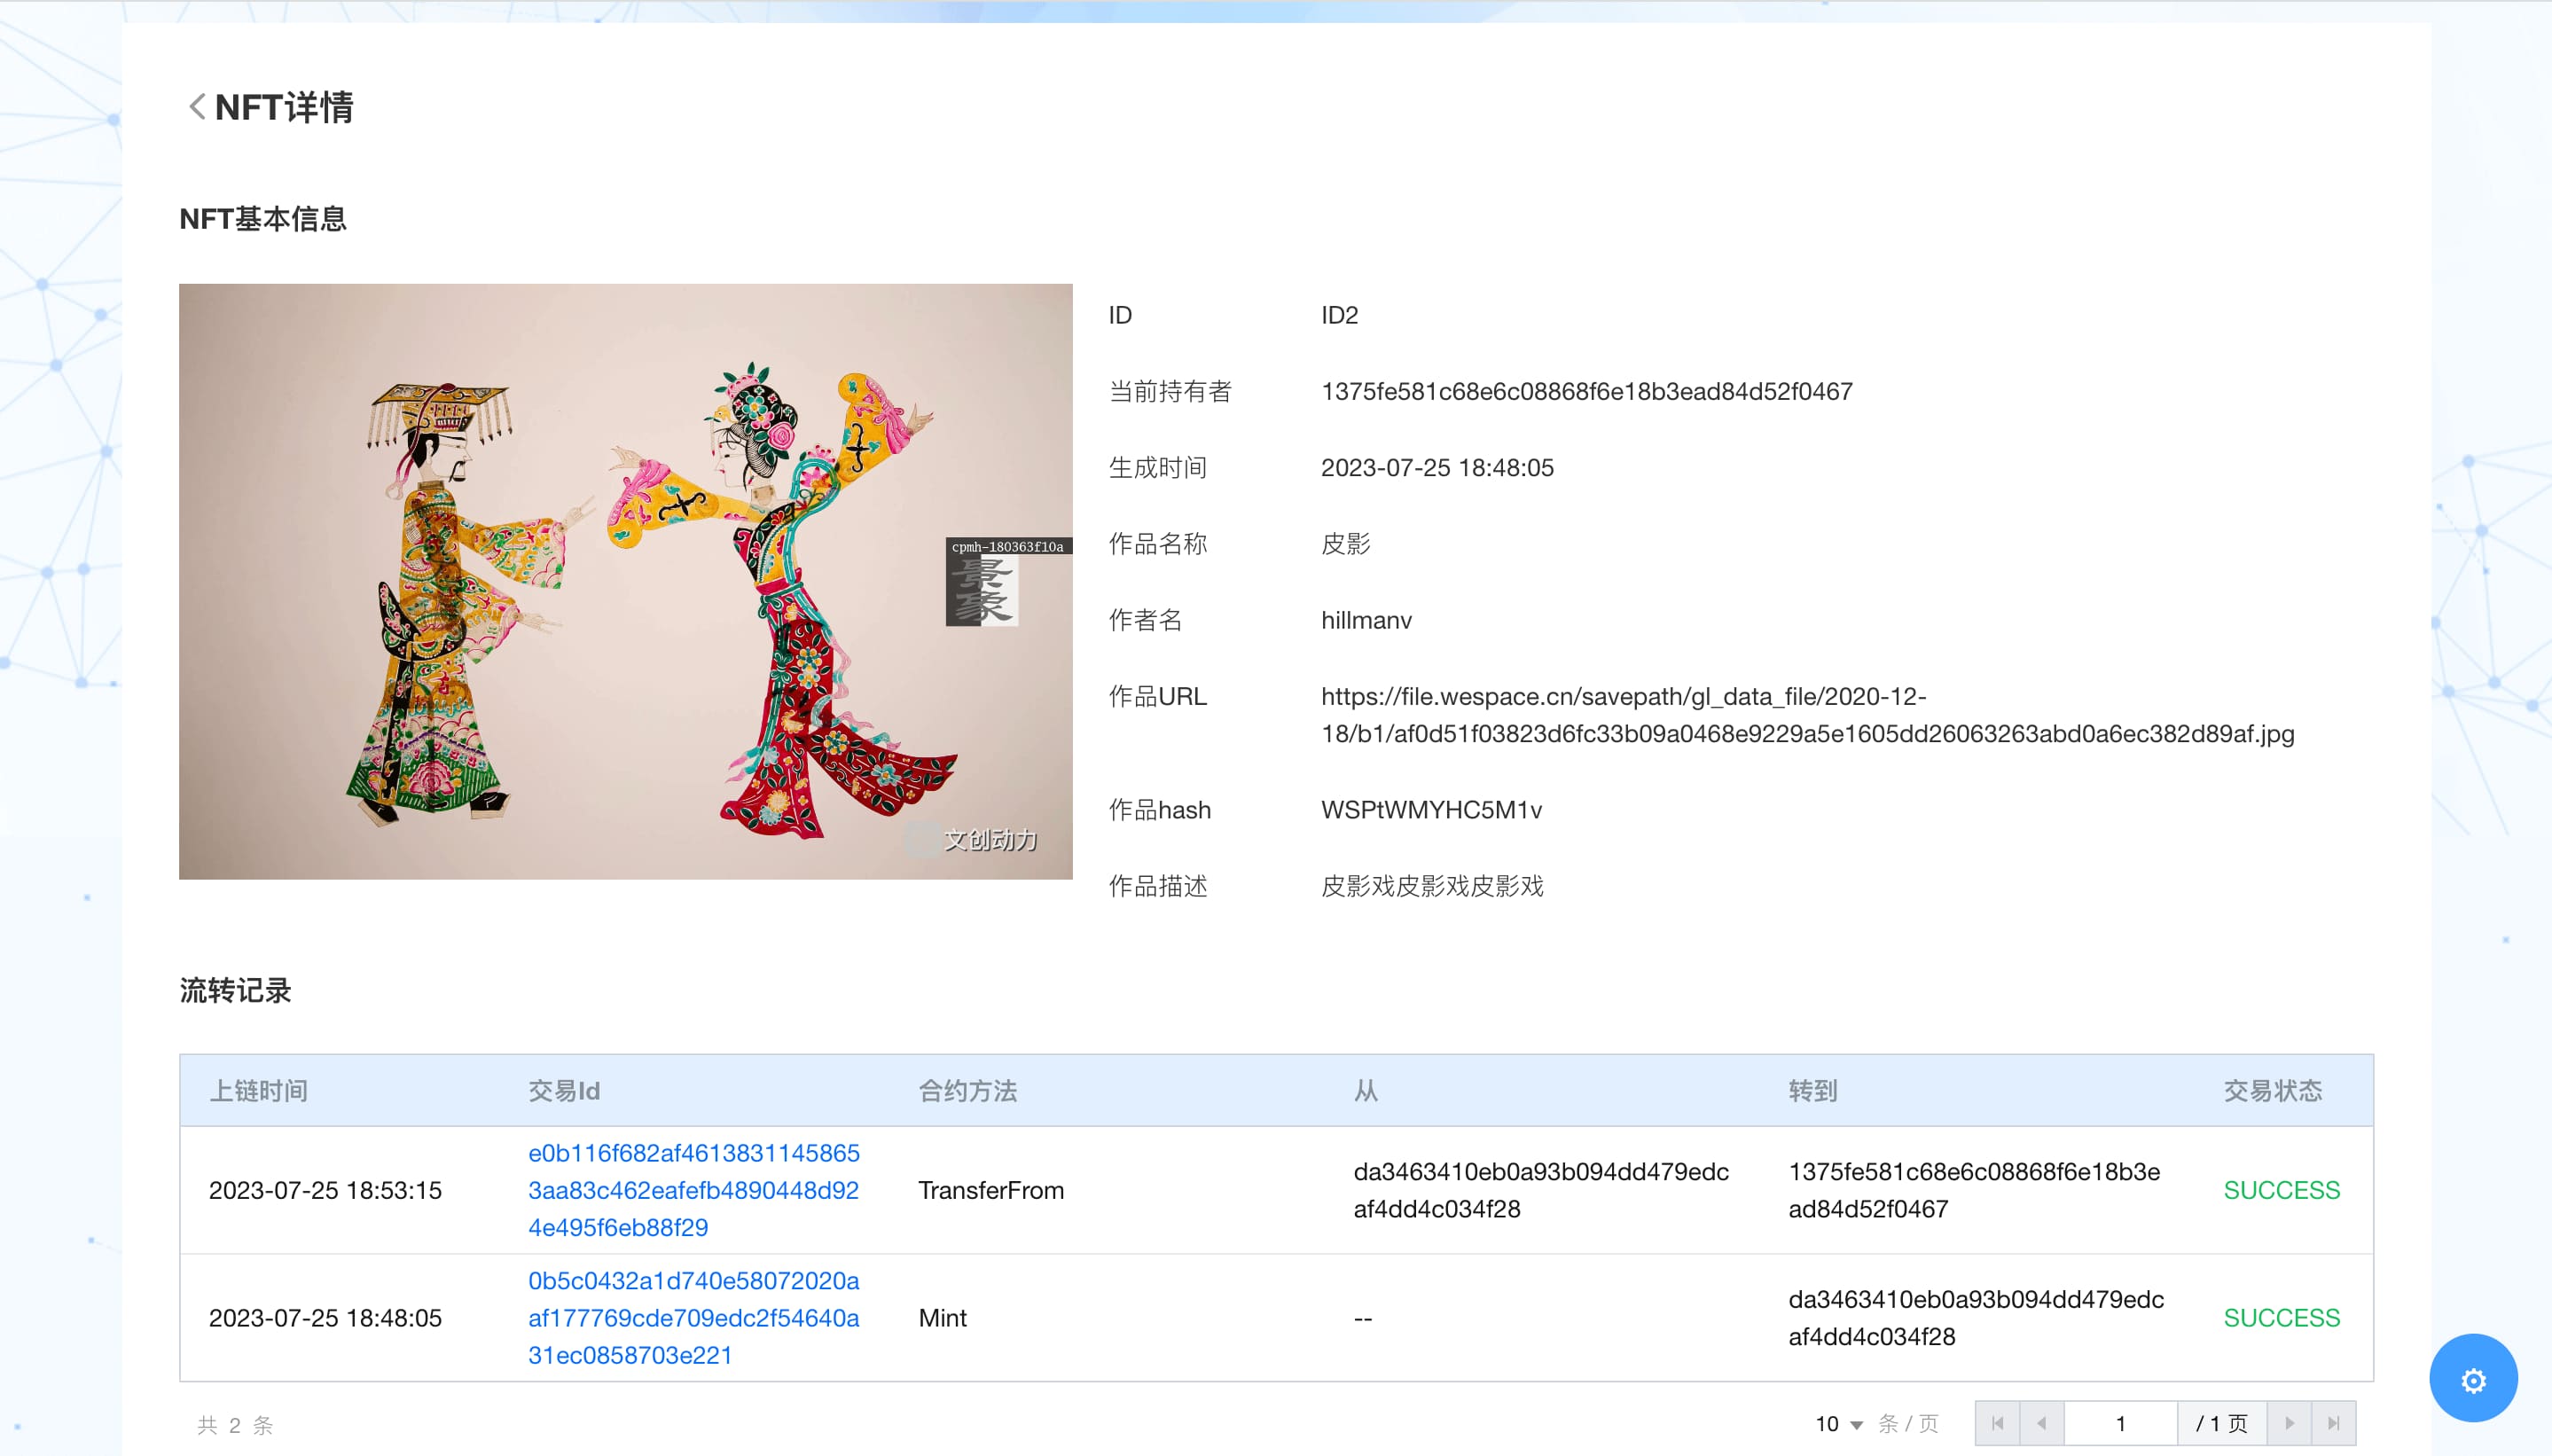The image size is (2552, 1456).
Task: Click the 当前持有者 address value
Action: (x=1586, y=391)
